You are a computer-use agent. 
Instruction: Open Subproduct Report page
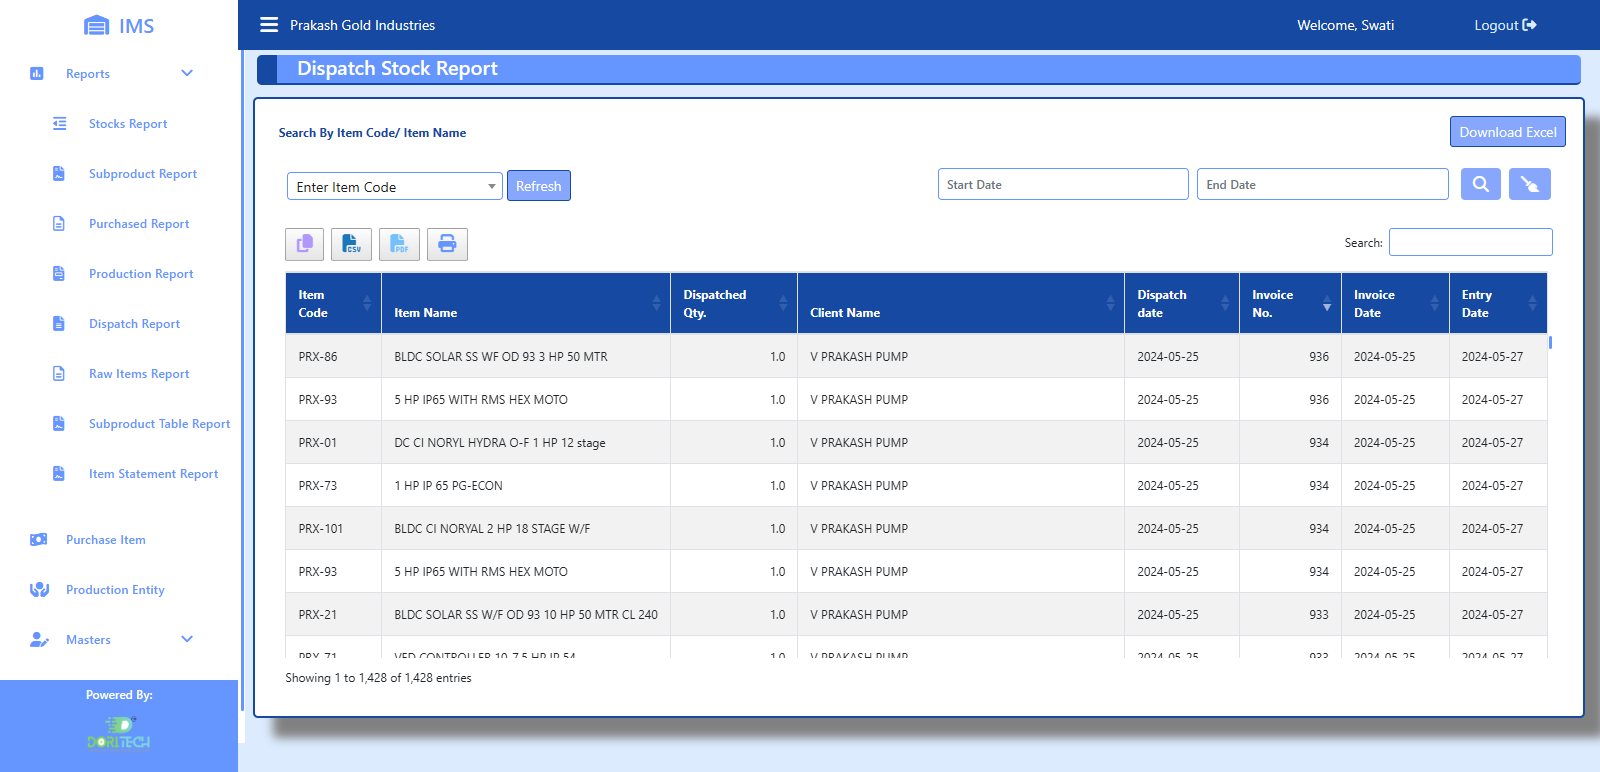[x=143, y=174]
